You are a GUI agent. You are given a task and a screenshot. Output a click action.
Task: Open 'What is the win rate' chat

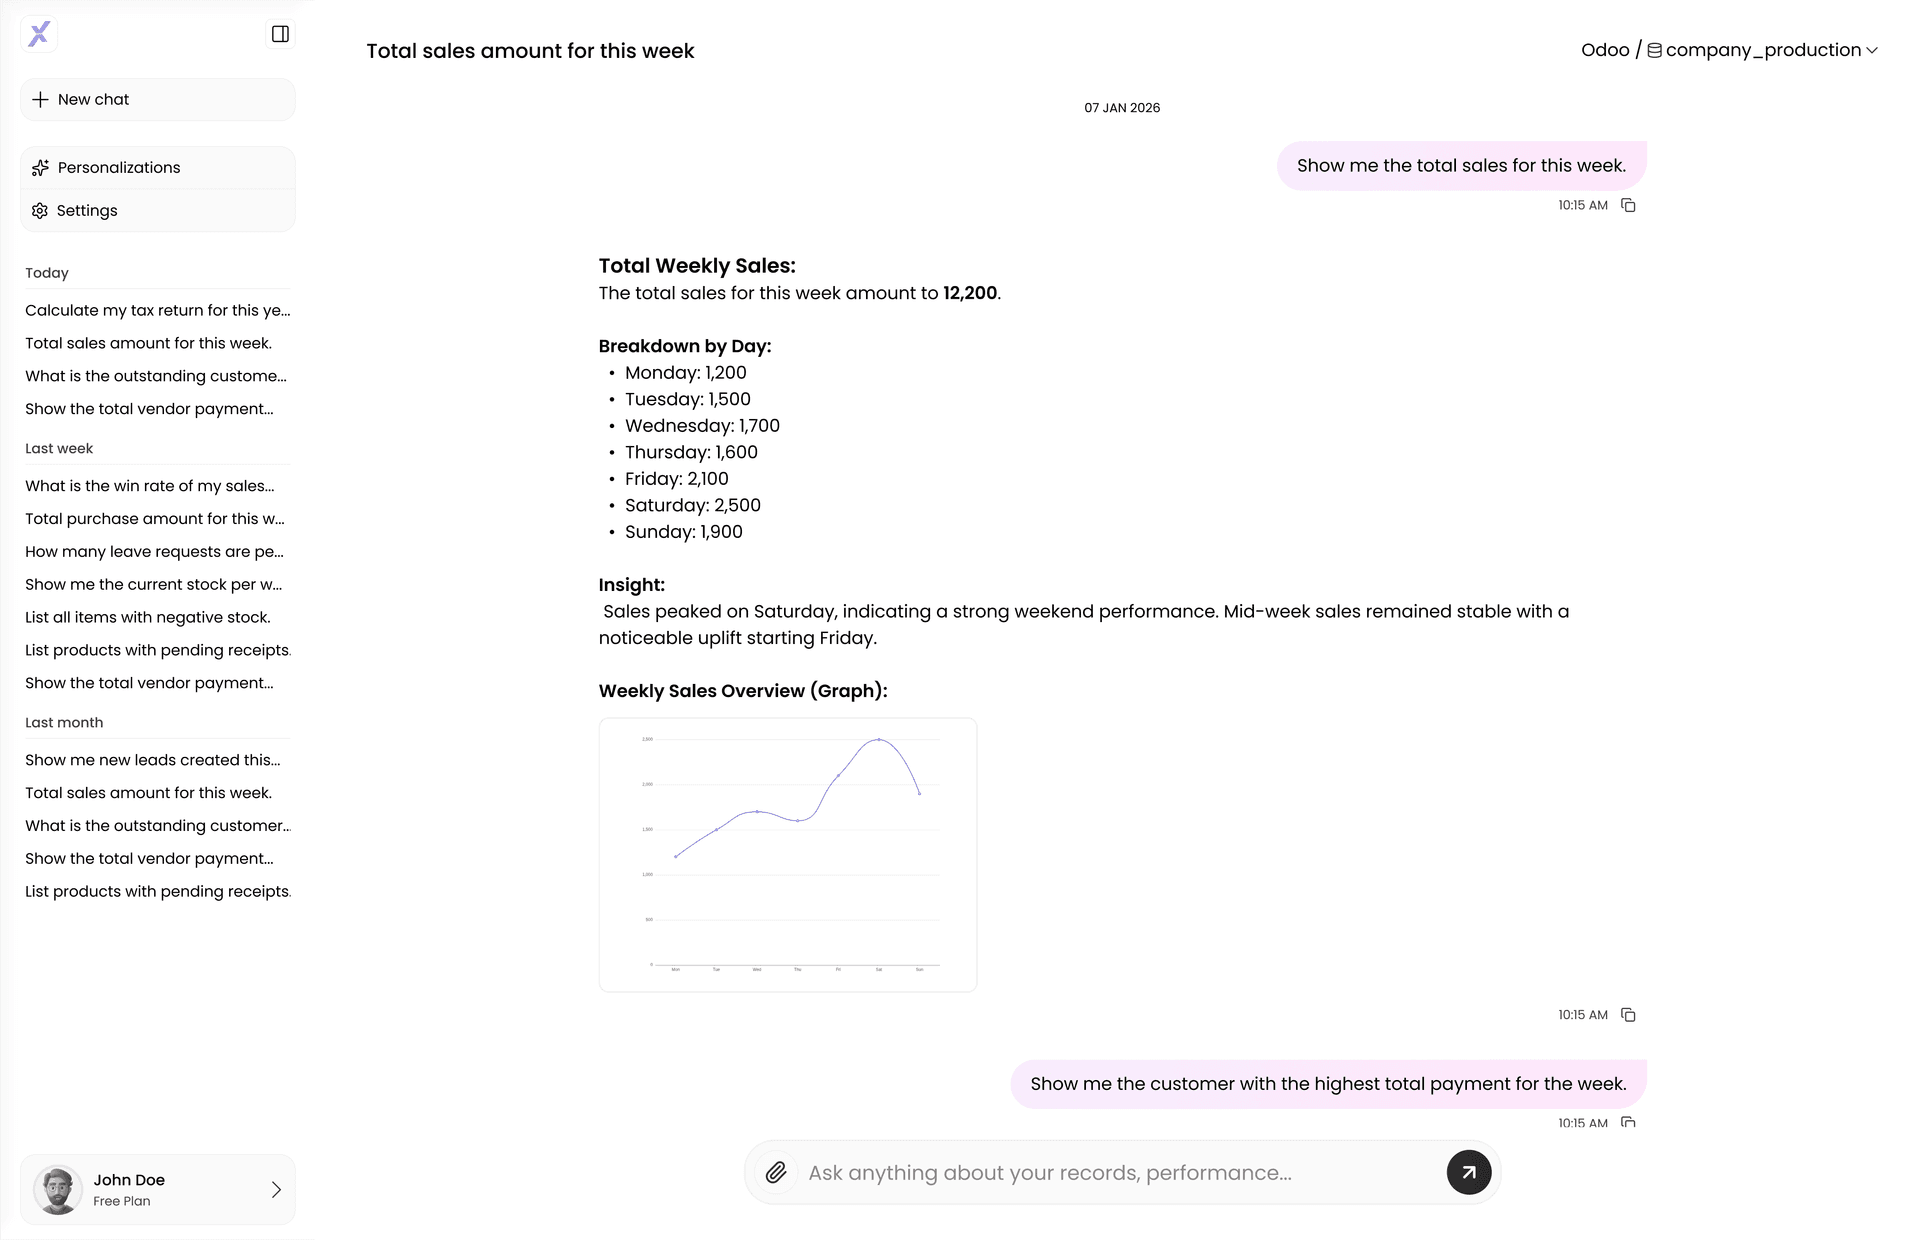[150, 486]
